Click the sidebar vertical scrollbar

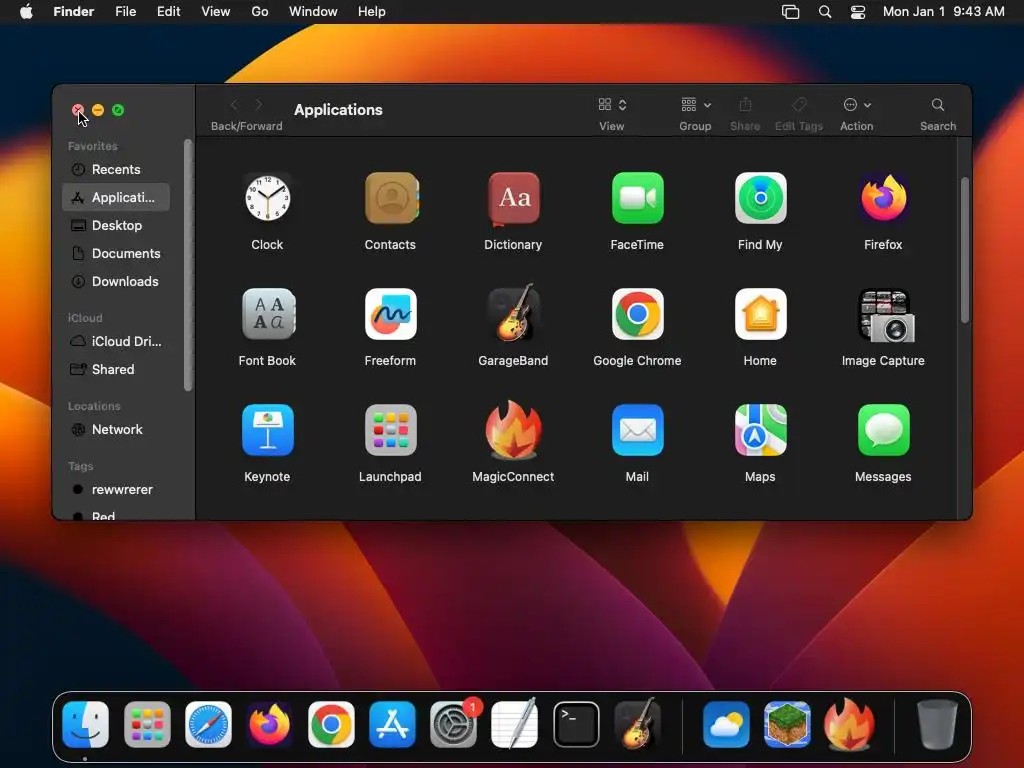pos(188,265)
